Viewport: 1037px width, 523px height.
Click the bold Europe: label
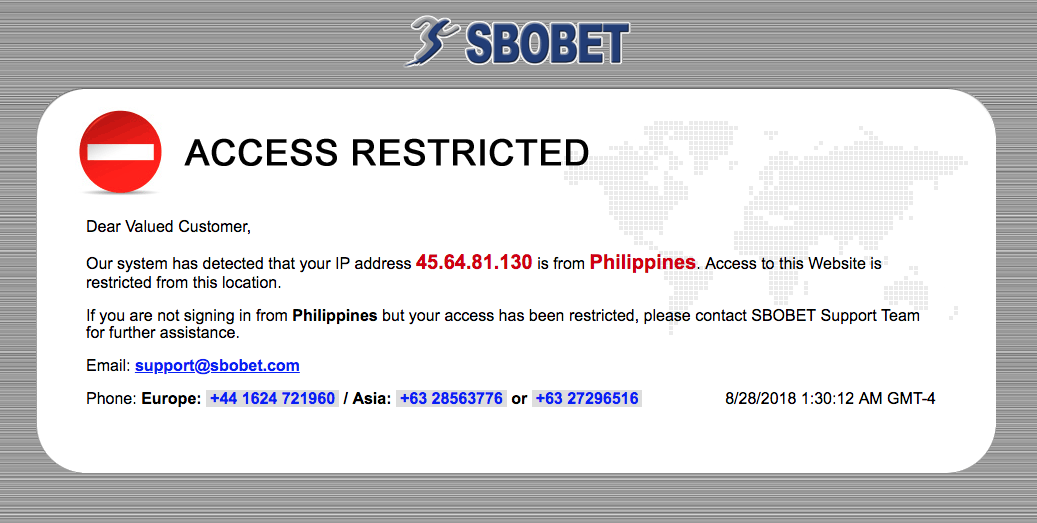(x=171, y=399)
